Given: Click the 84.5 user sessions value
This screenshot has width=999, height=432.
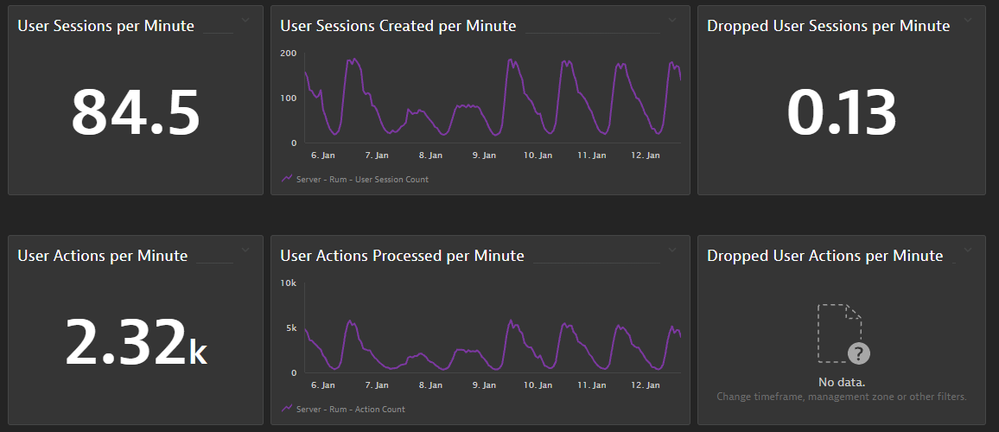Looking at the screenshot, I should (135, 112).
